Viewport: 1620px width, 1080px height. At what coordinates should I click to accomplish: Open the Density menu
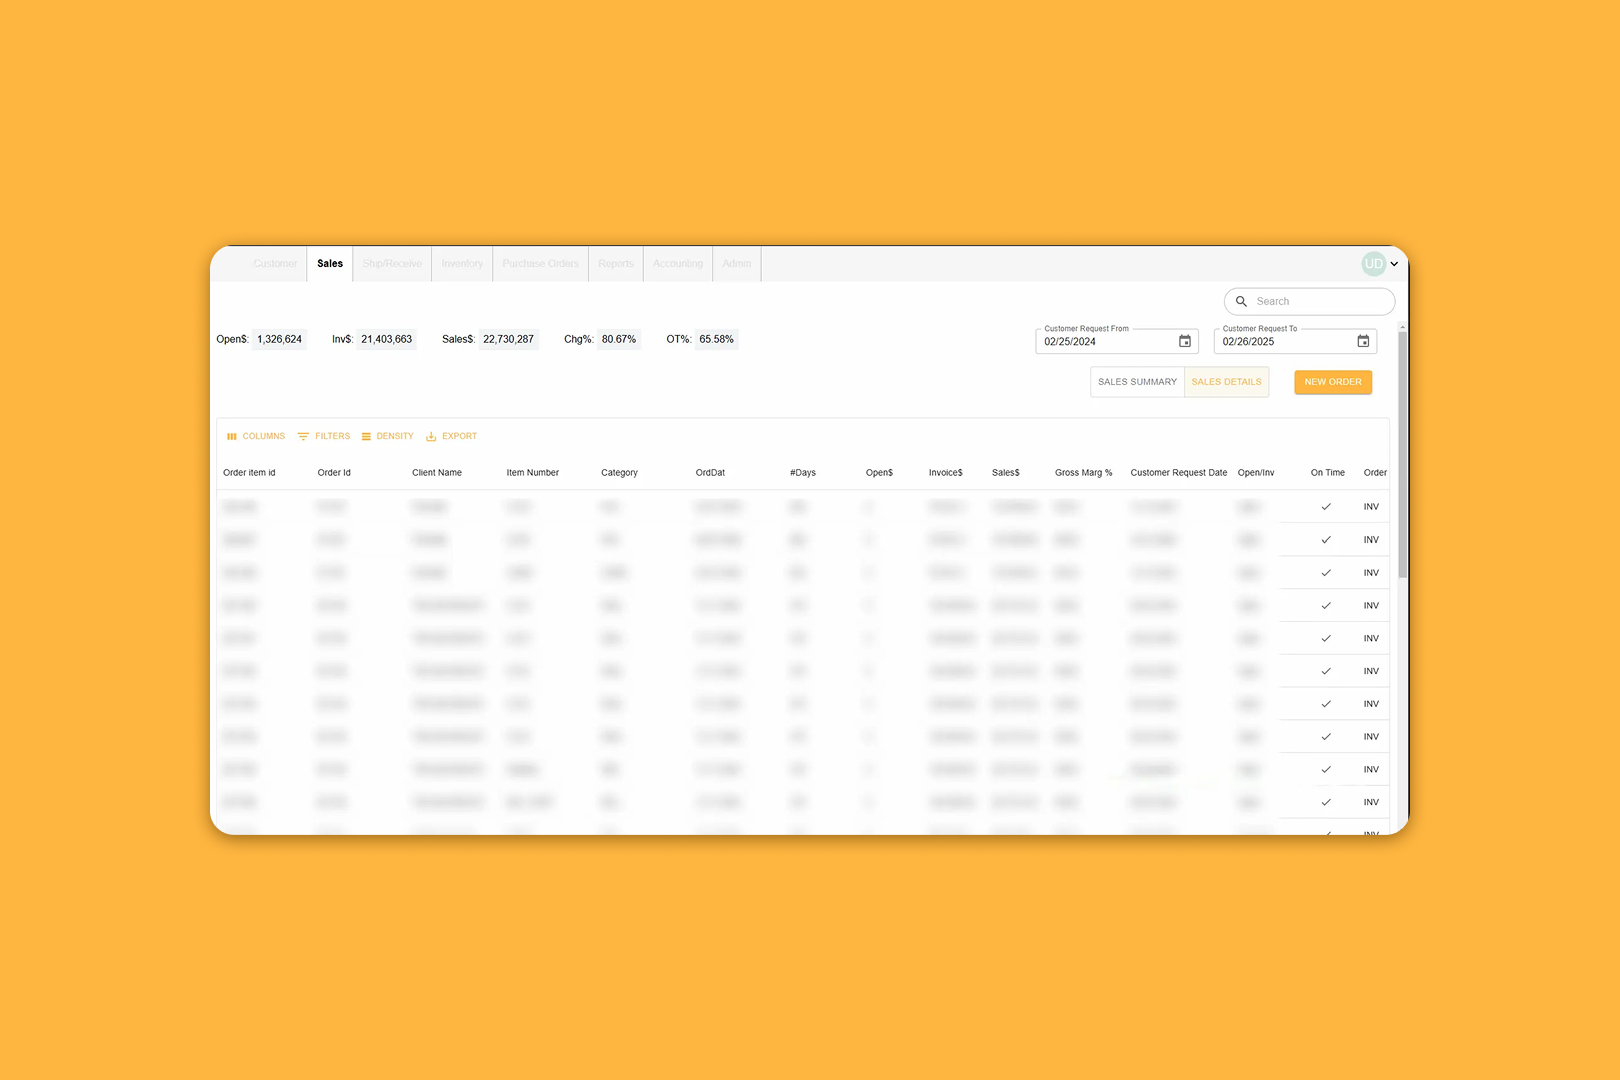pyautogui.click(x=388, y=436)
